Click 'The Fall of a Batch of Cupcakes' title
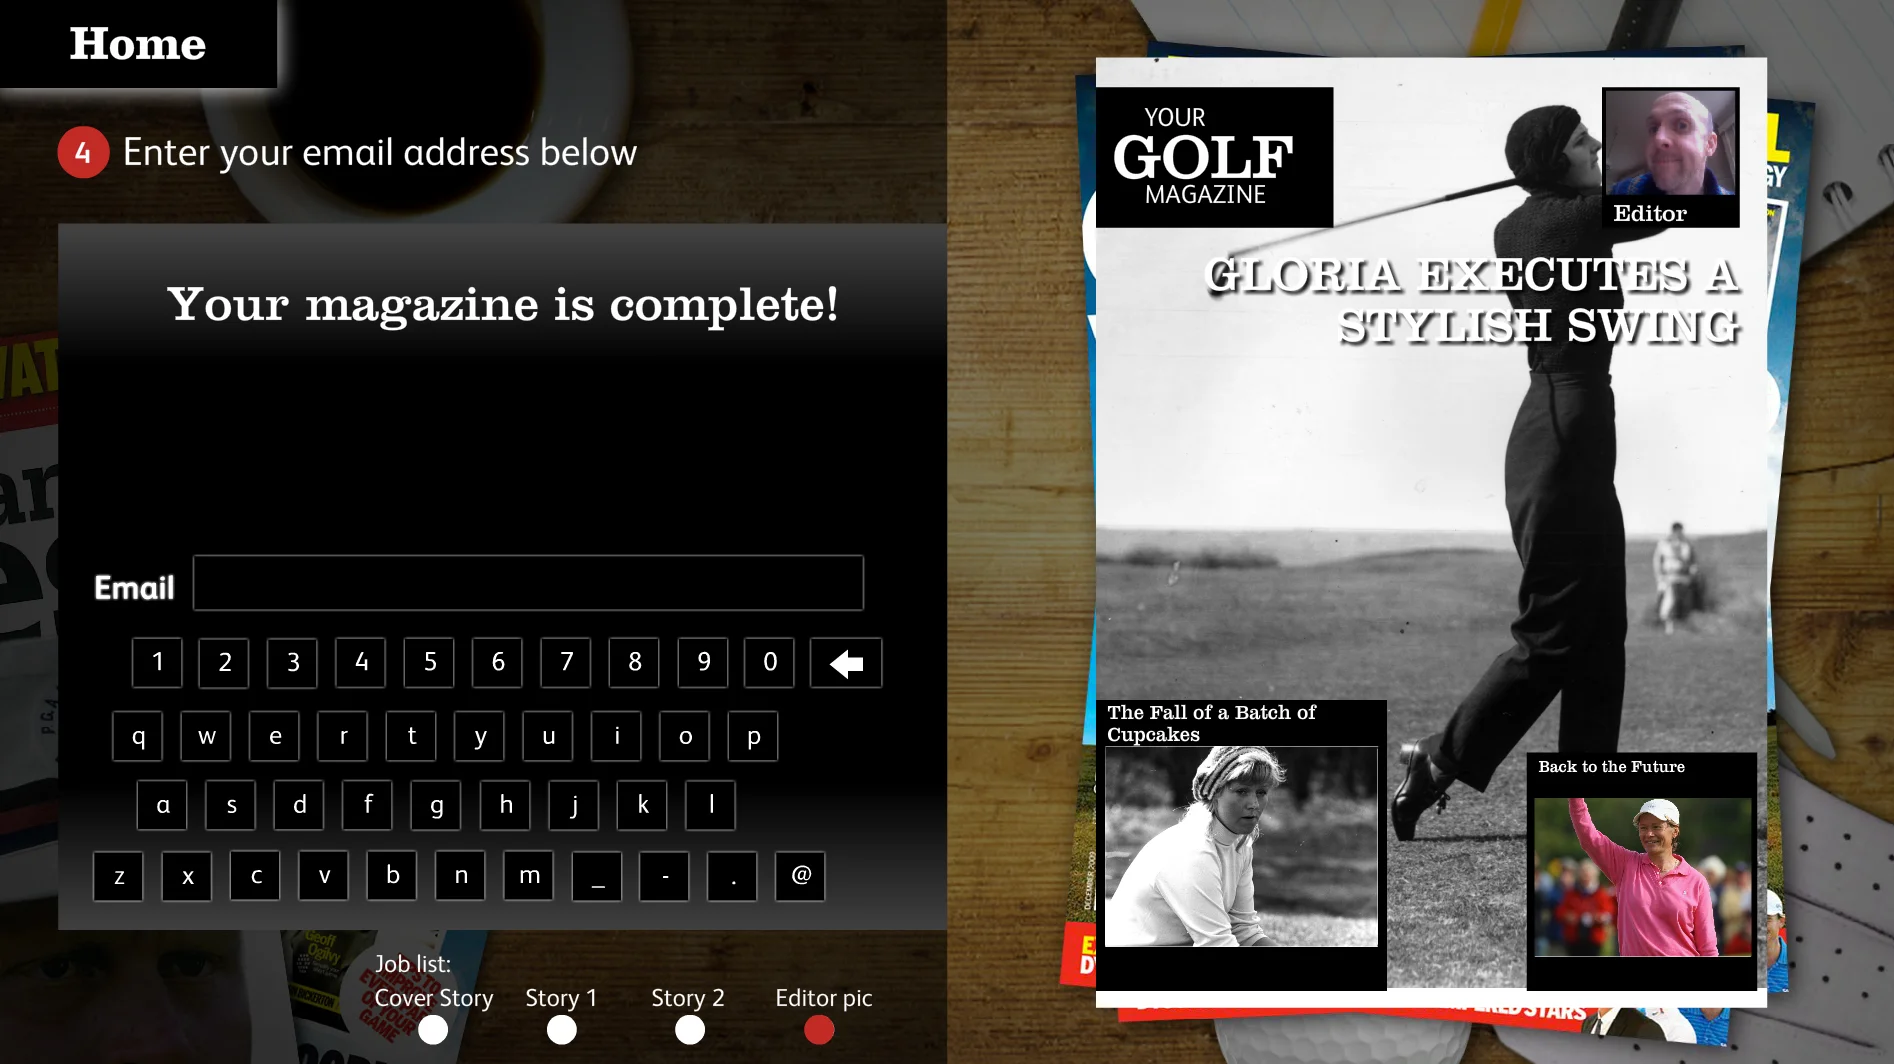This screenshot has width=1894, height=1064. [x=1211, y=723]
